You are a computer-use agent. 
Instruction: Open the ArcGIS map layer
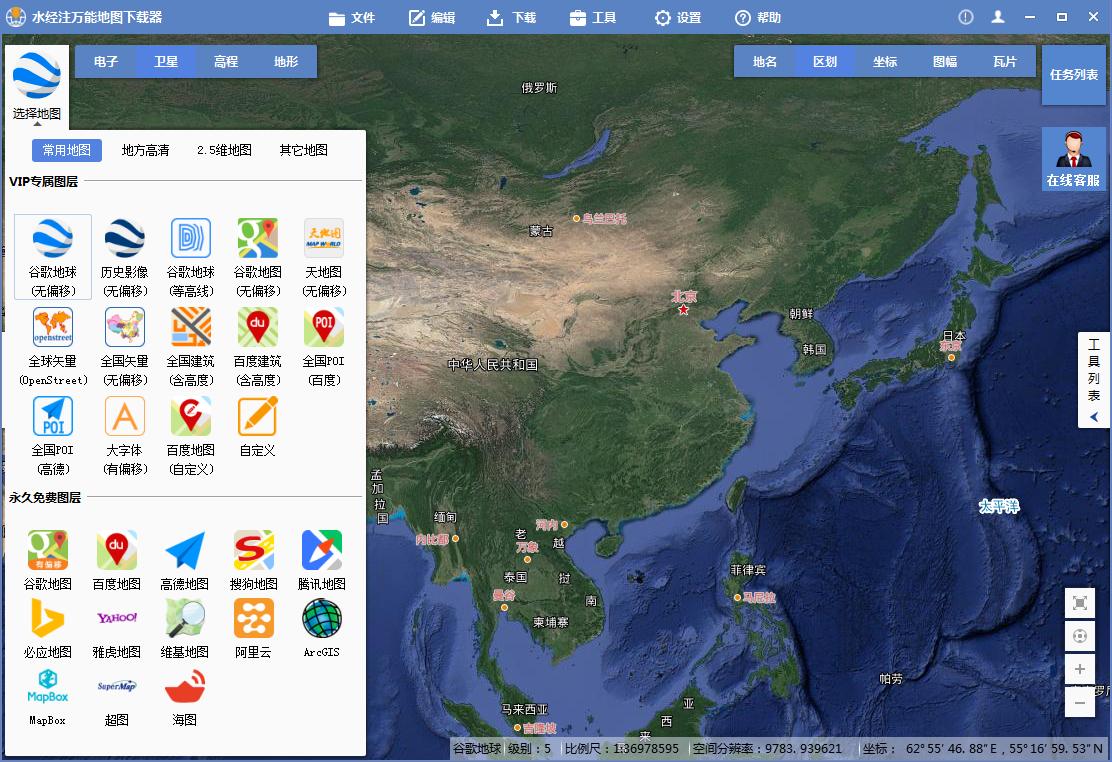click(x=321, y=625)
